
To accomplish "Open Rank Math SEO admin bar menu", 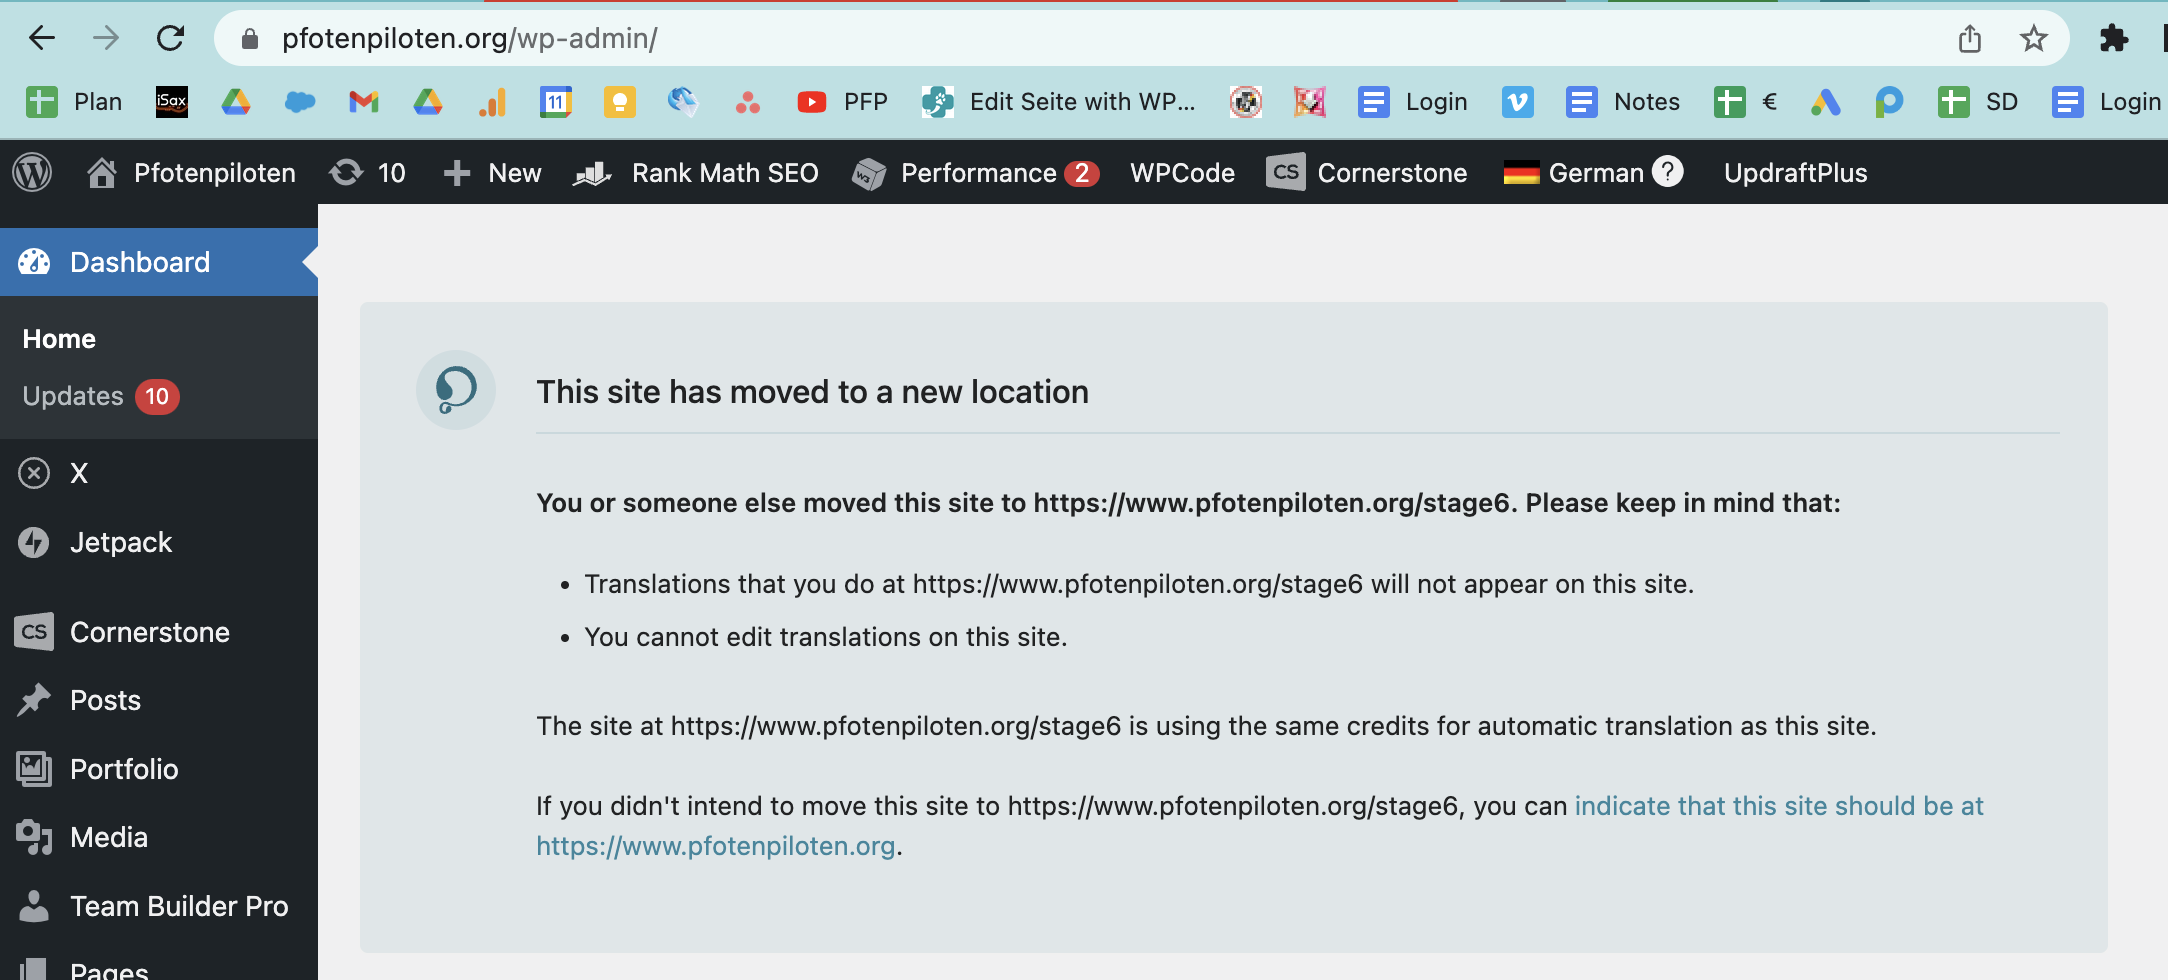I will coord(696,173).
